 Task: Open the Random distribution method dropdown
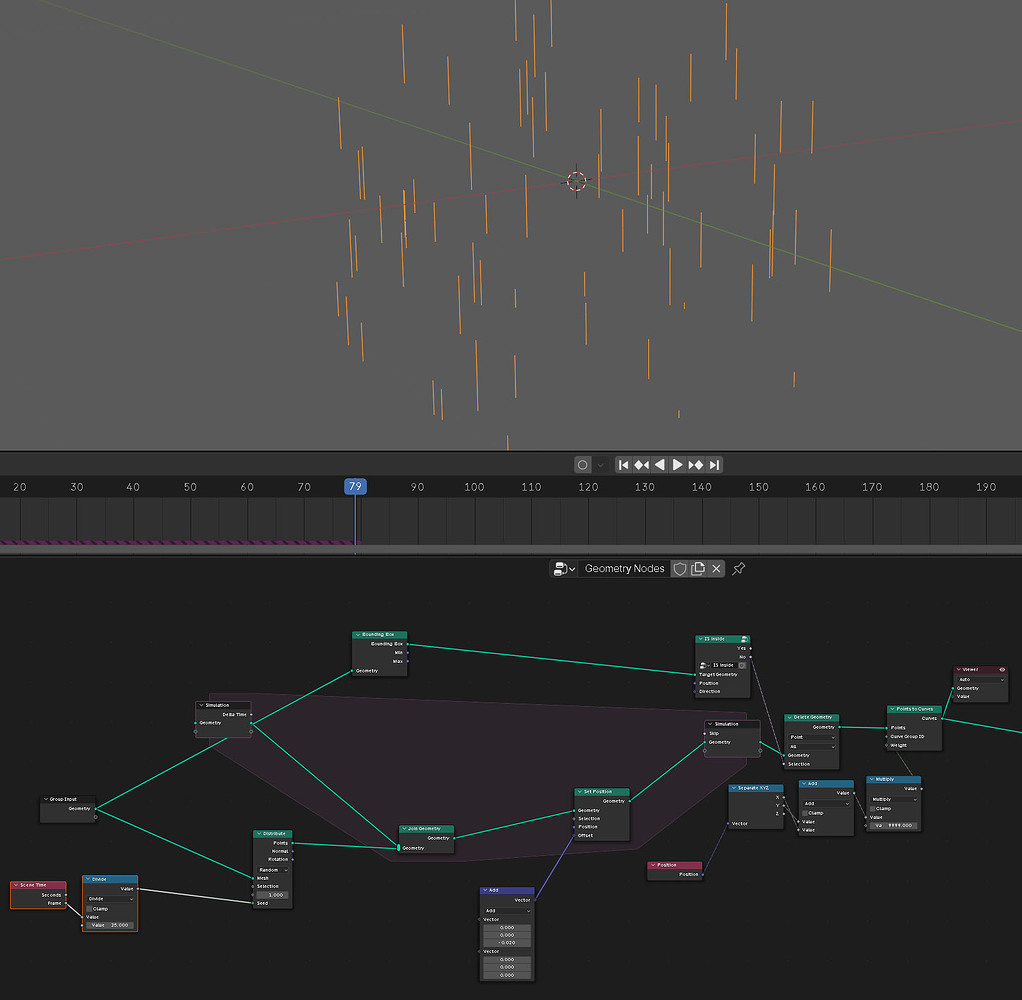(273, 870)
